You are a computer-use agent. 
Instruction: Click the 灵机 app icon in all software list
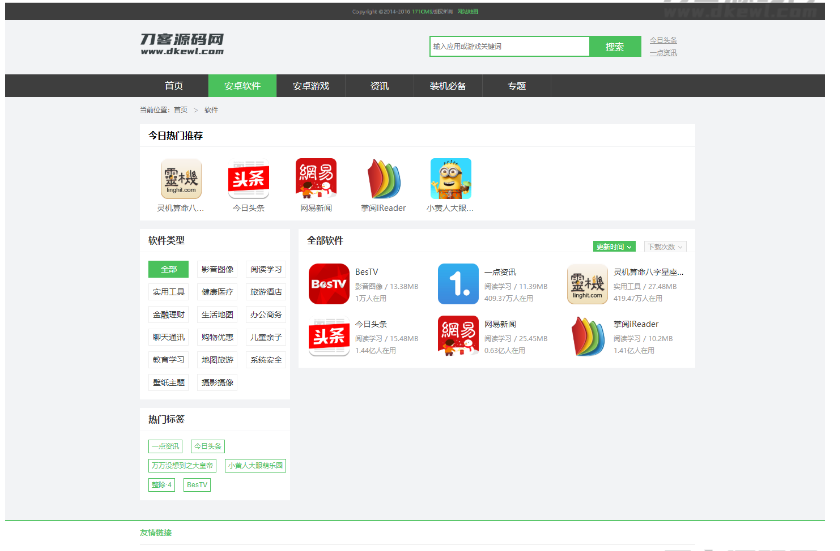pos(587,284)
